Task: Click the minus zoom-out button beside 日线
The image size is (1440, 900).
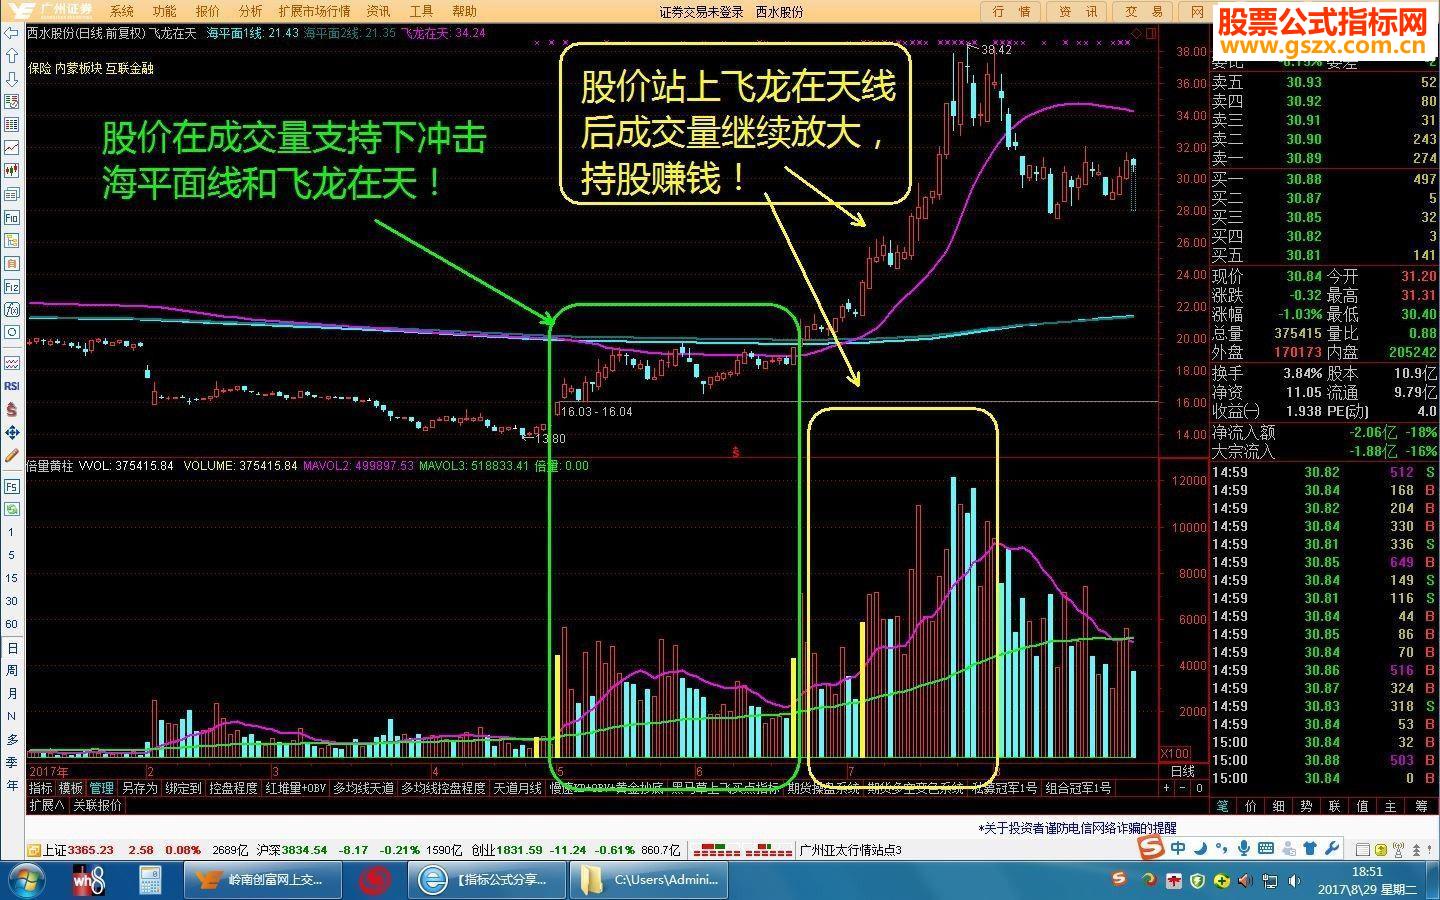Action: pos(1183,788)
